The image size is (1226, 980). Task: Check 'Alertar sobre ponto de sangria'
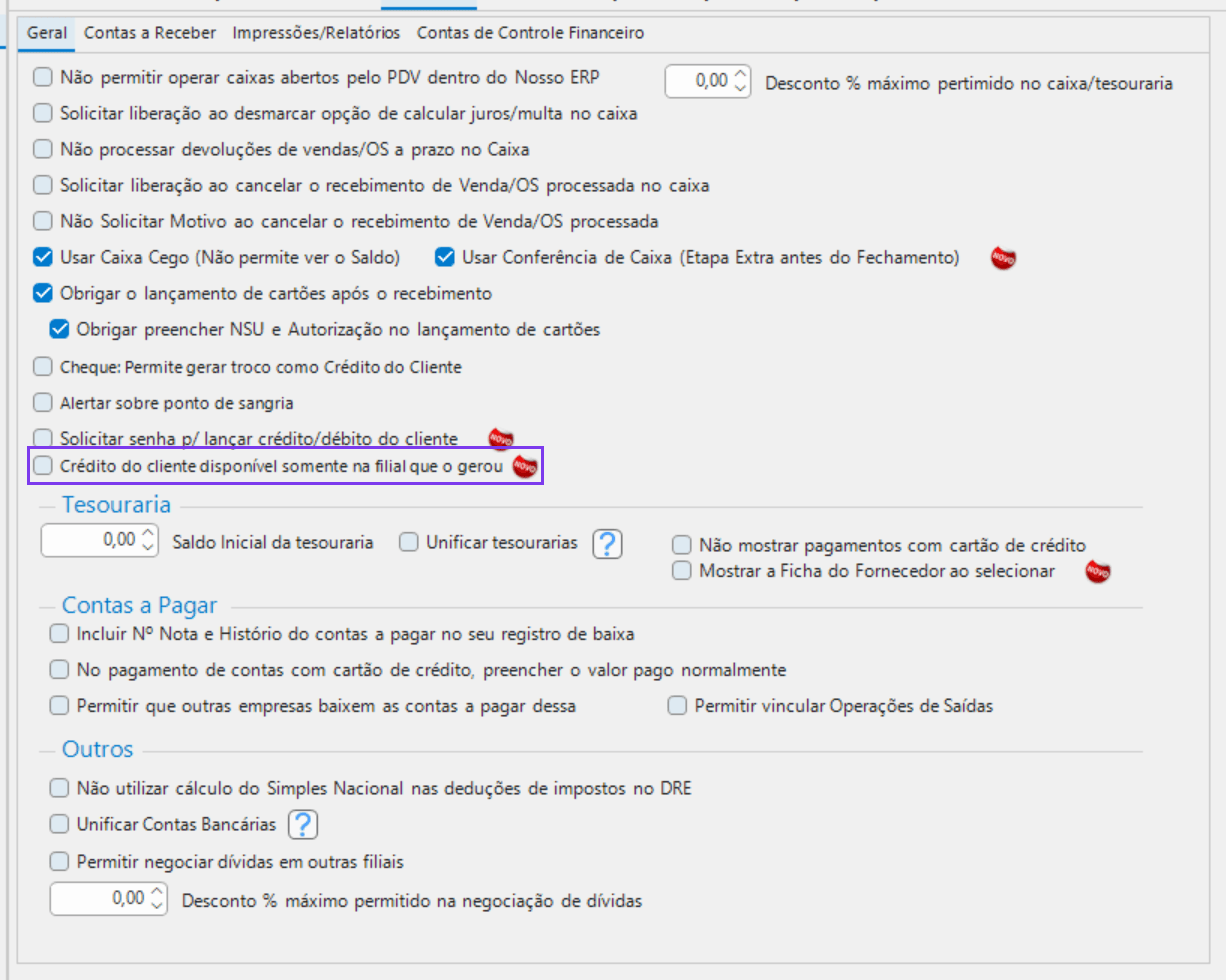(42, 402)
